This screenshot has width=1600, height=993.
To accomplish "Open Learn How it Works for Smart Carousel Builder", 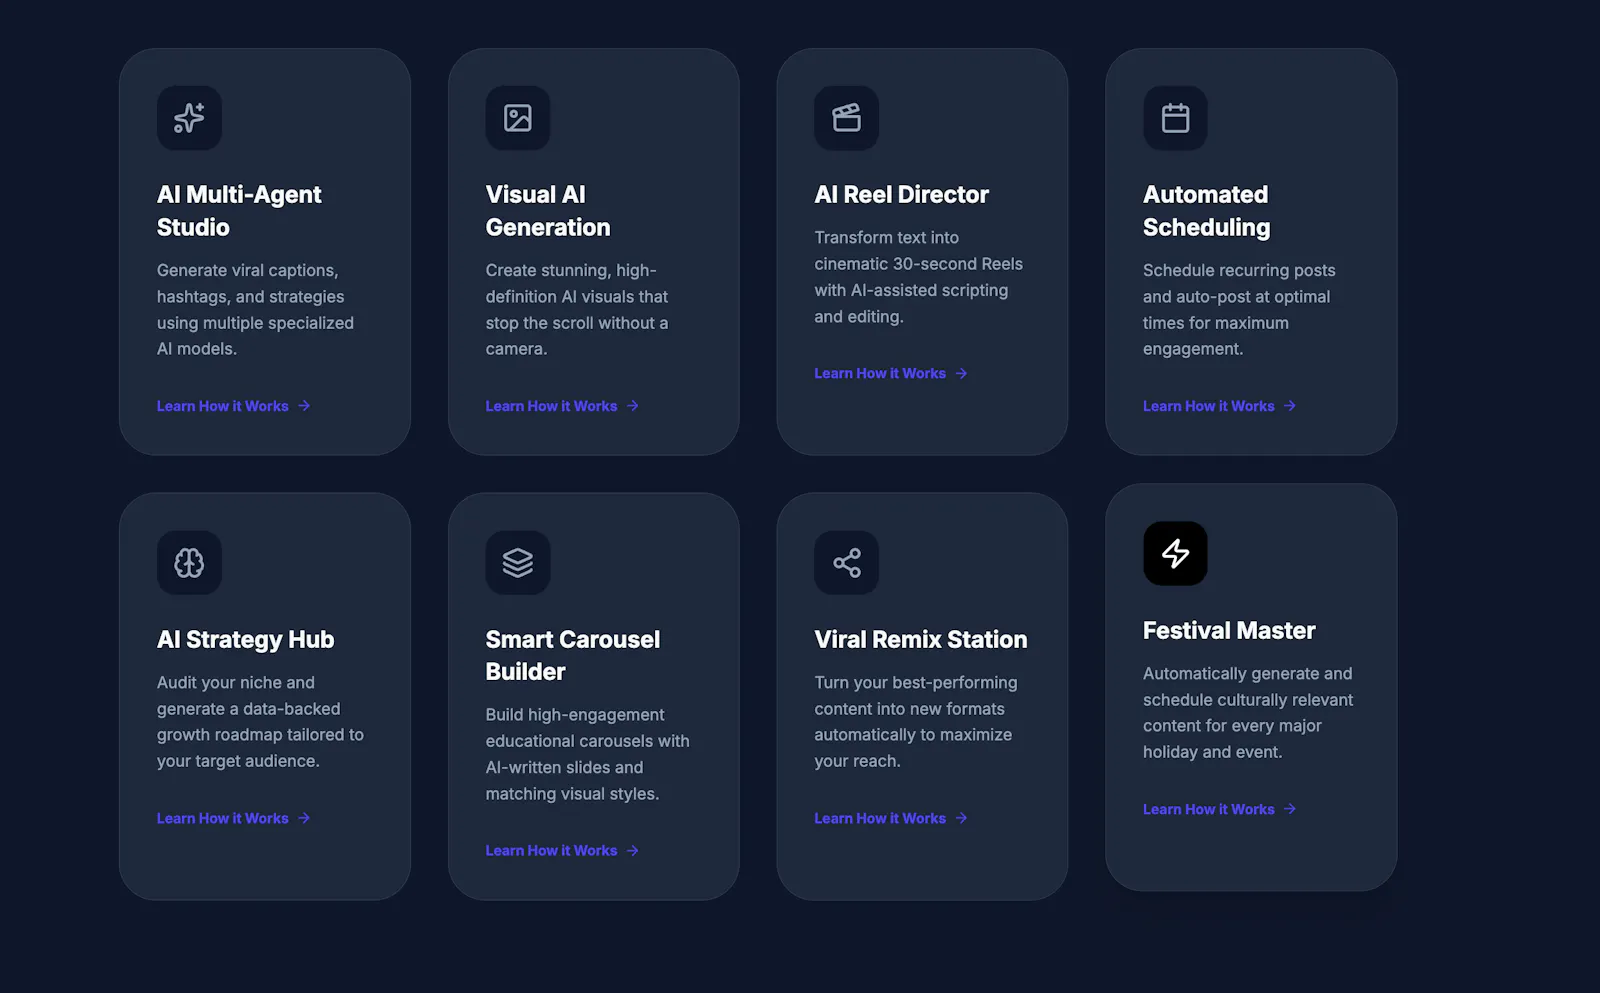I will coord(562,851).
